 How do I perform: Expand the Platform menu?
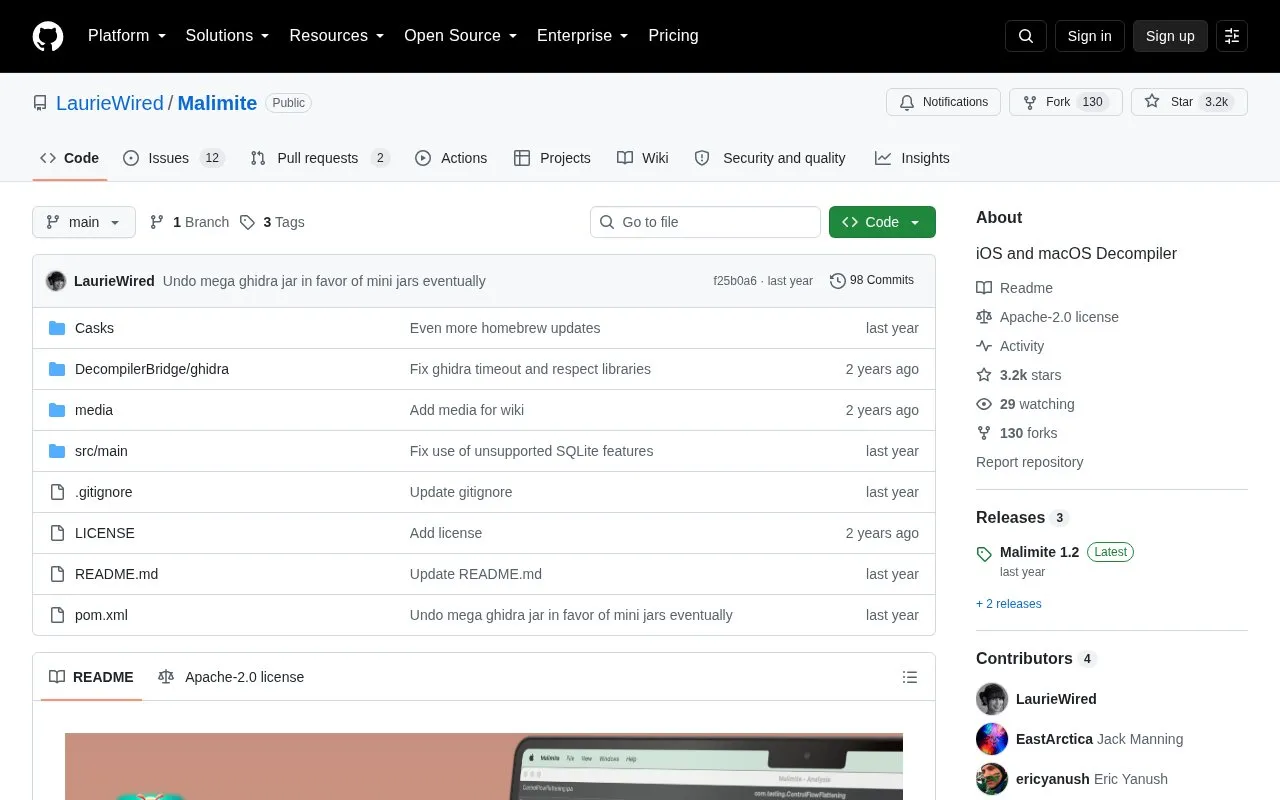(x=127, y=36)
